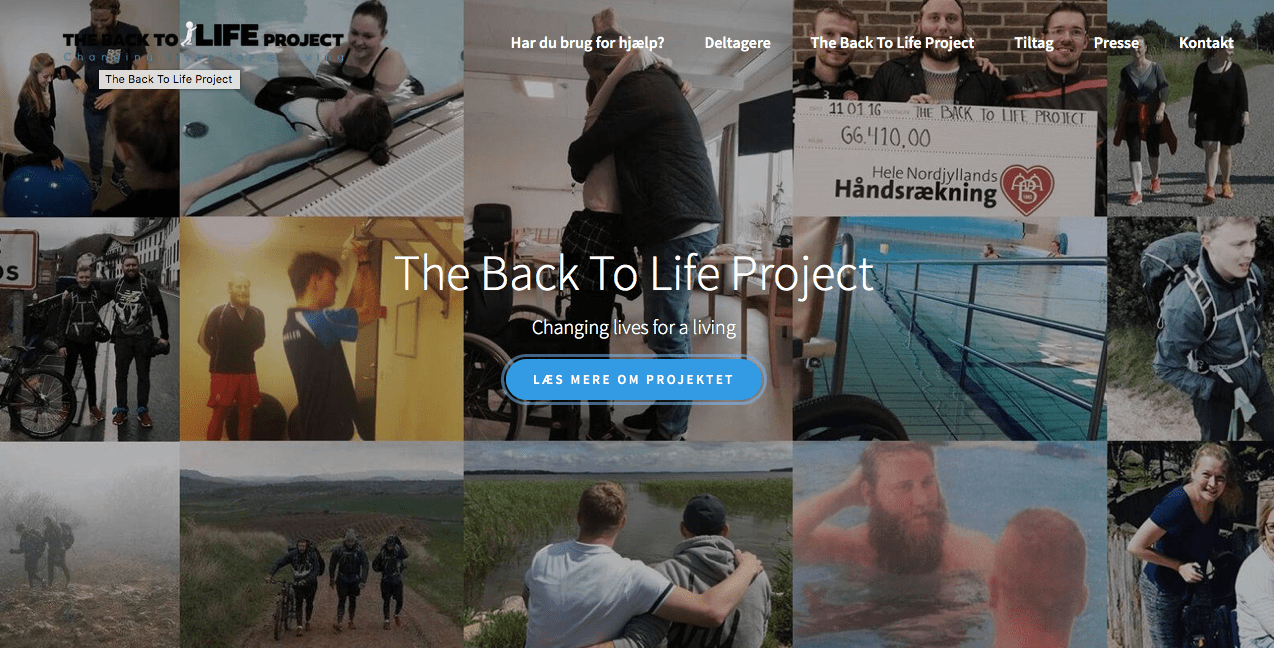Open the Kontakt page

[1206, 43]
